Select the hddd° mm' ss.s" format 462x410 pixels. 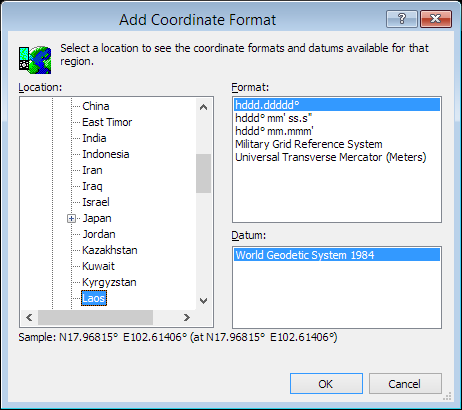pyautogui.click(x=337, y=118)
